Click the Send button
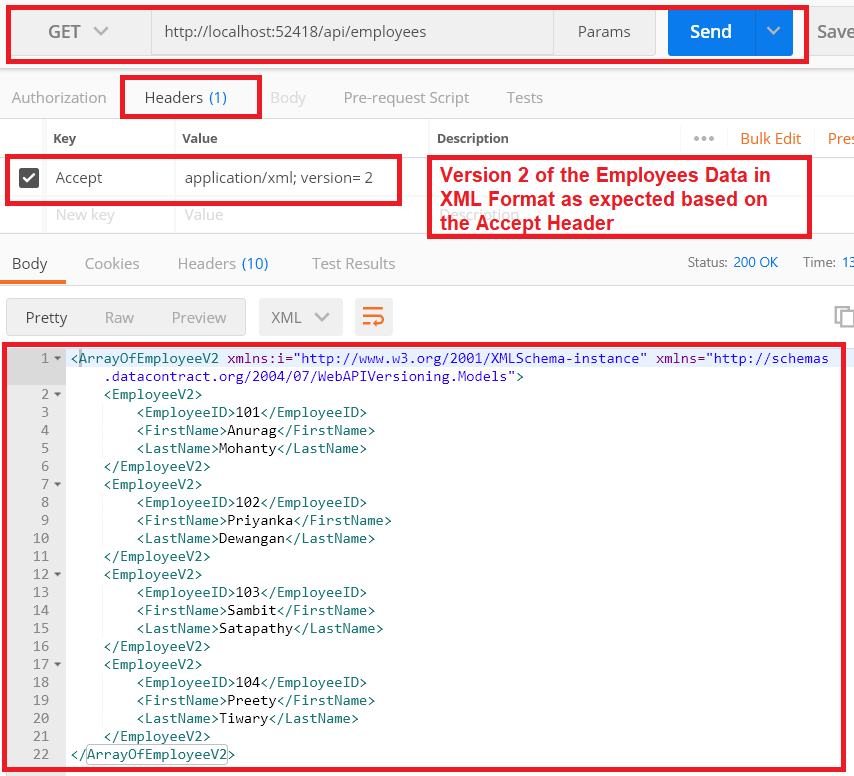 click(710, 31)
